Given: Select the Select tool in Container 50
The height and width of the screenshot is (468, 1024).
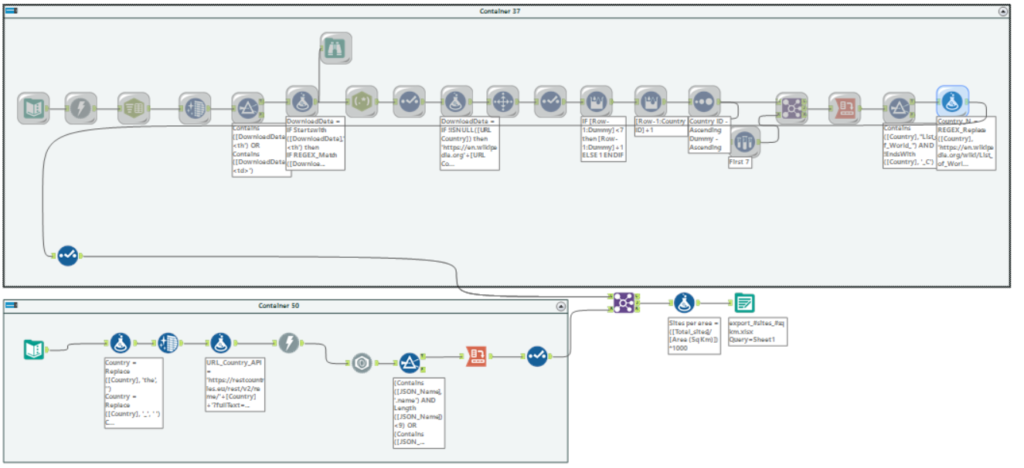Looking at the screenshot, I should click(537, 356).
